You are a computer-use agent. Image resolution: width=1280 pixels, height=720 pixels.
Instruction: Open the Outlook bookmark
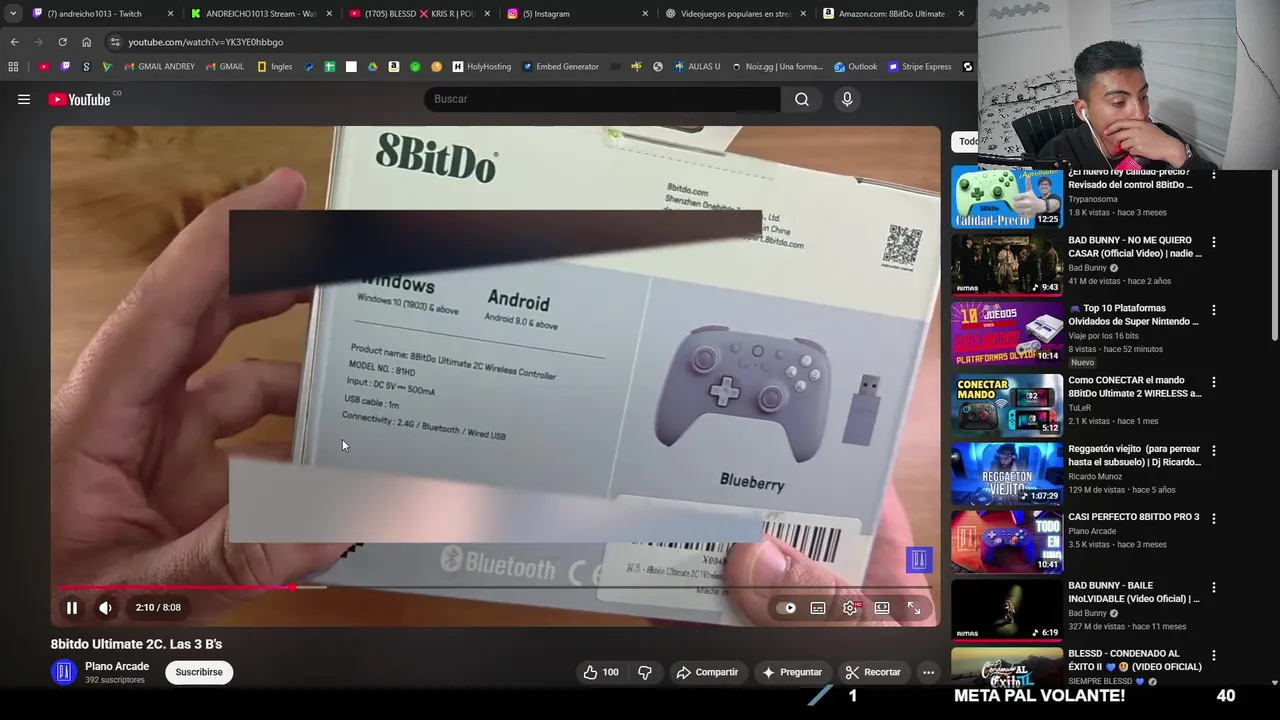tap(855, 67)
